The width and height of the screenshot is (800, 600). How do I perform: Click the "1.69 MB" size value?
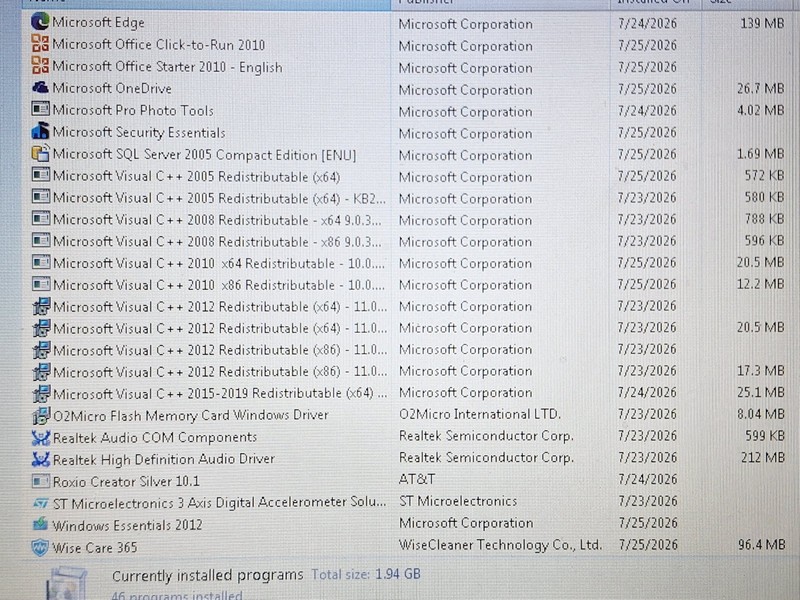[760, 154]
